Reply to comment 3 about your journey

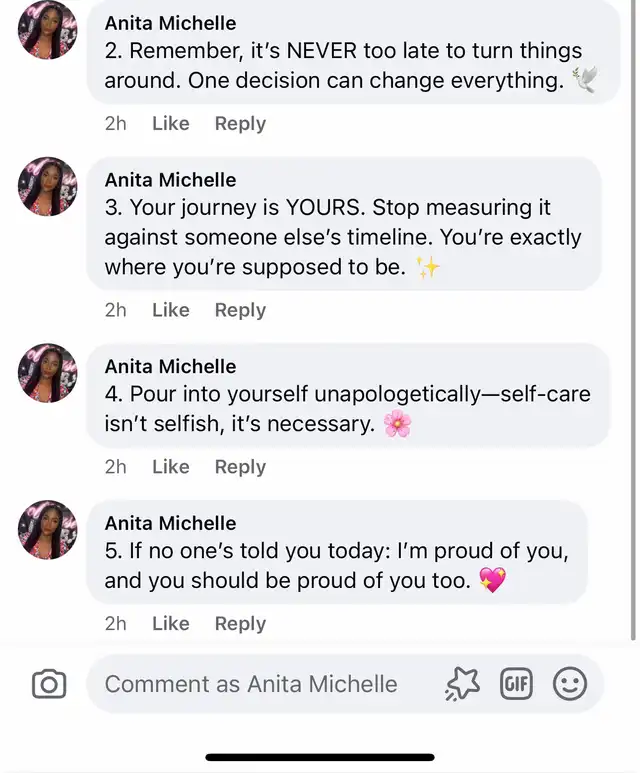(x=240, y=310)
